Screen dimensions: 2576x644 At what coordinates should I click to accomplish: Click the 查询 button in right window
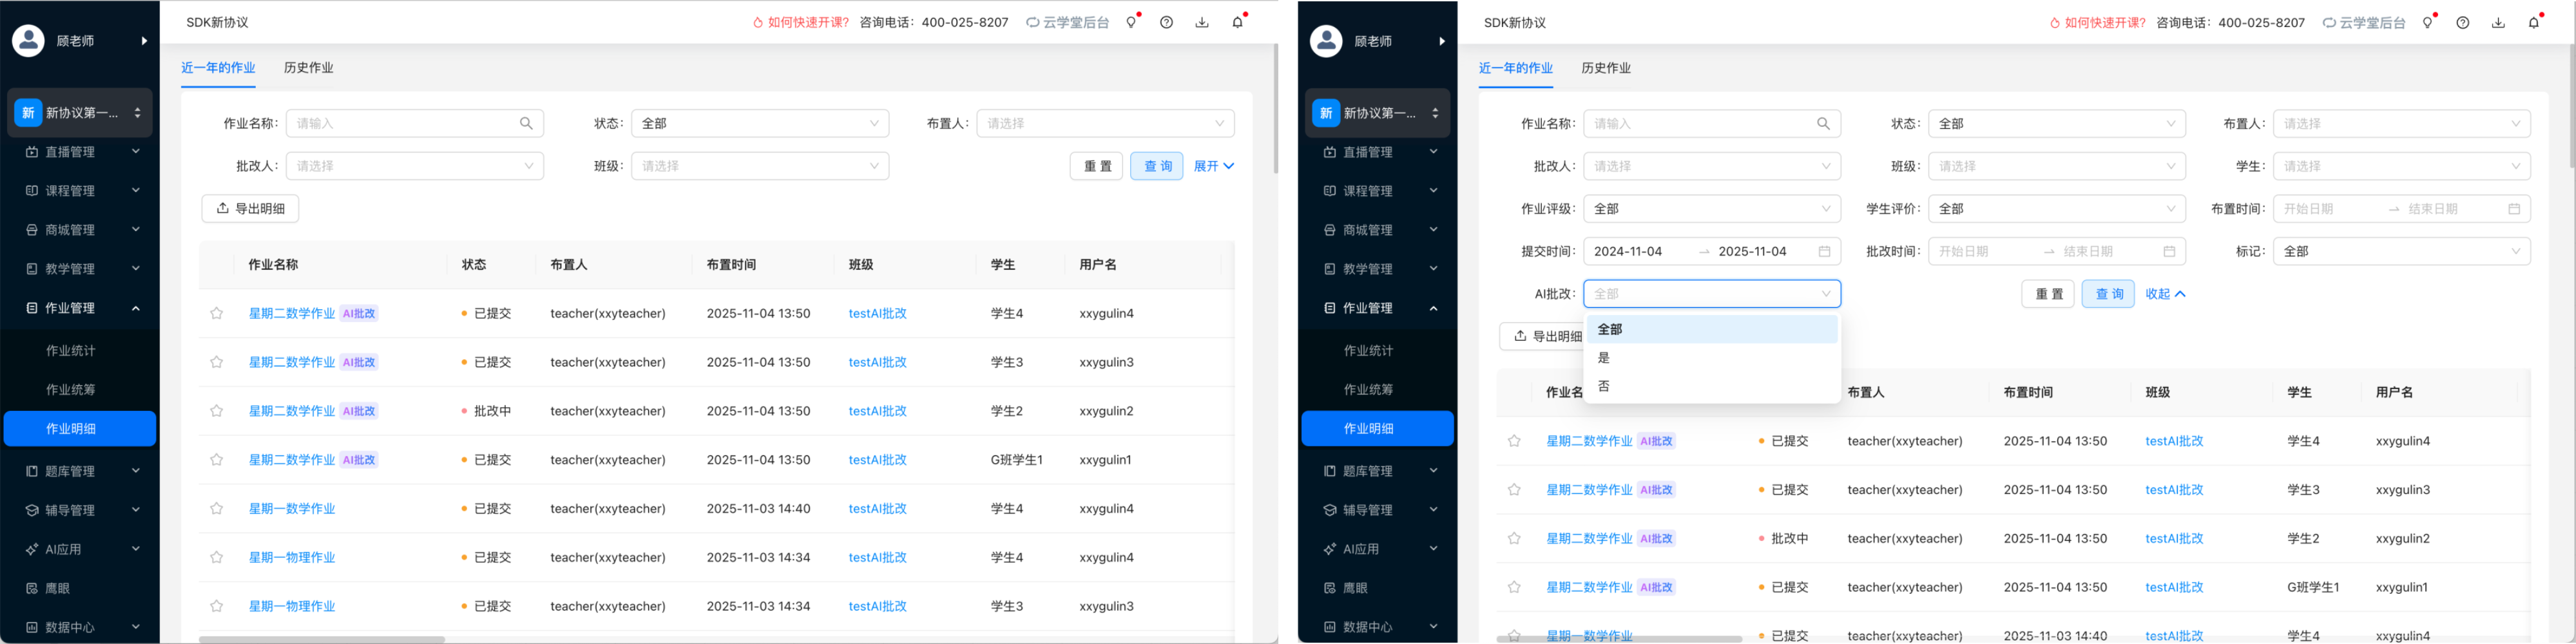click(2108, 294)
